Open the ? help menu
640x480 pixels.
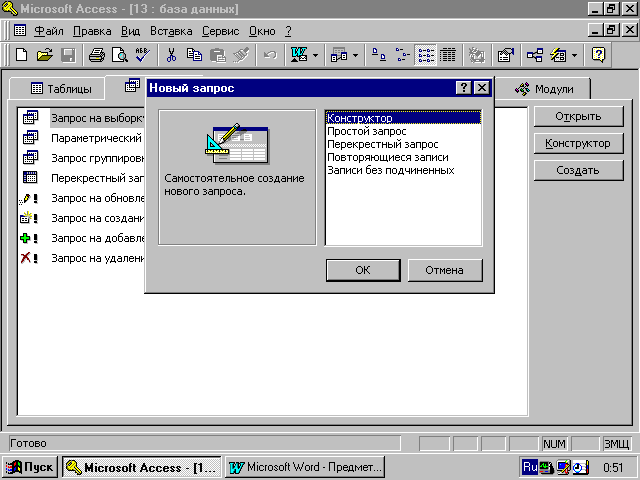click(x=288, y=31)
